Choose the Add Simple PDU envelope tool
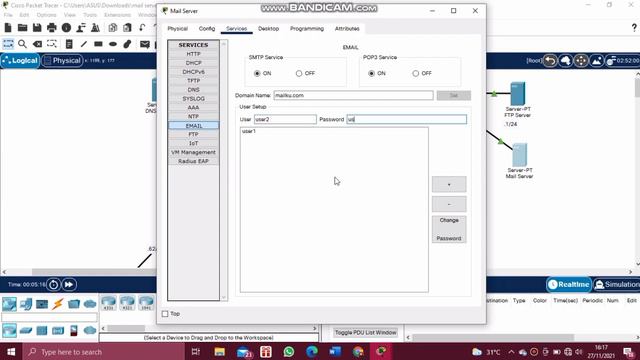This screenshot has width=640, height=360. coord(145,44)
